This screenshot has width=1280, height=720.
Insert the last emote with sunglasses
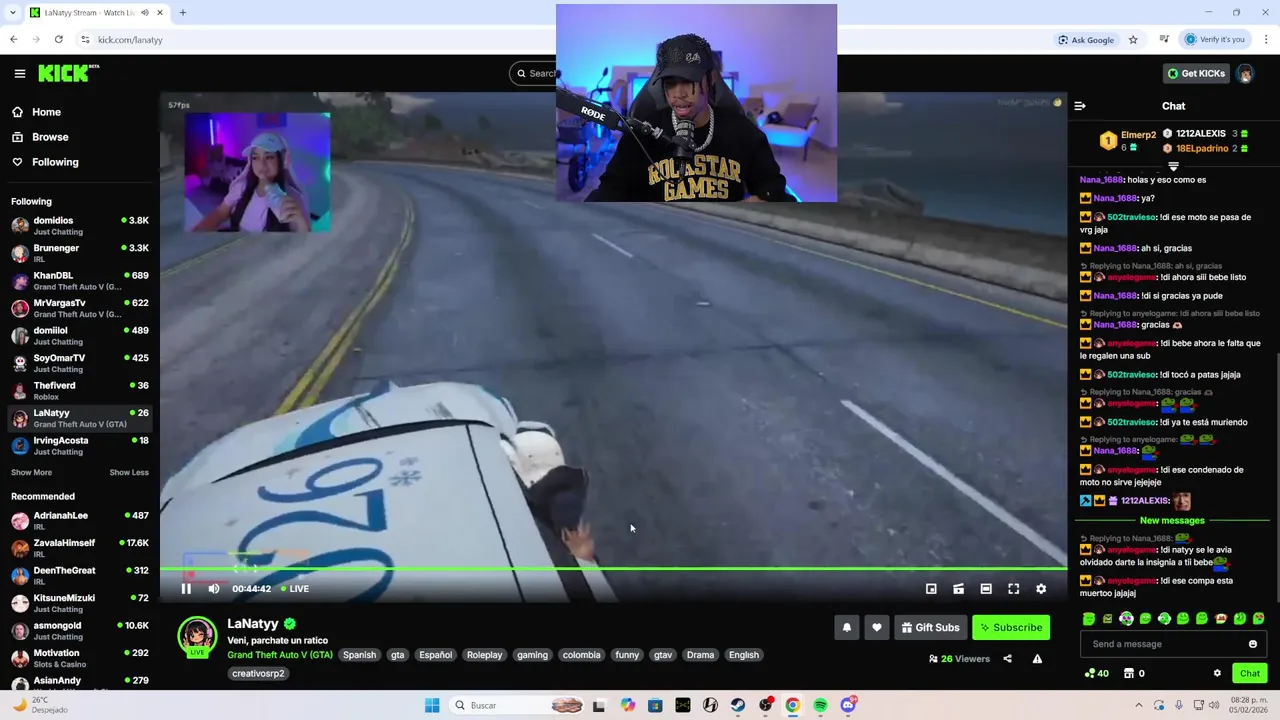(1258, 619)
